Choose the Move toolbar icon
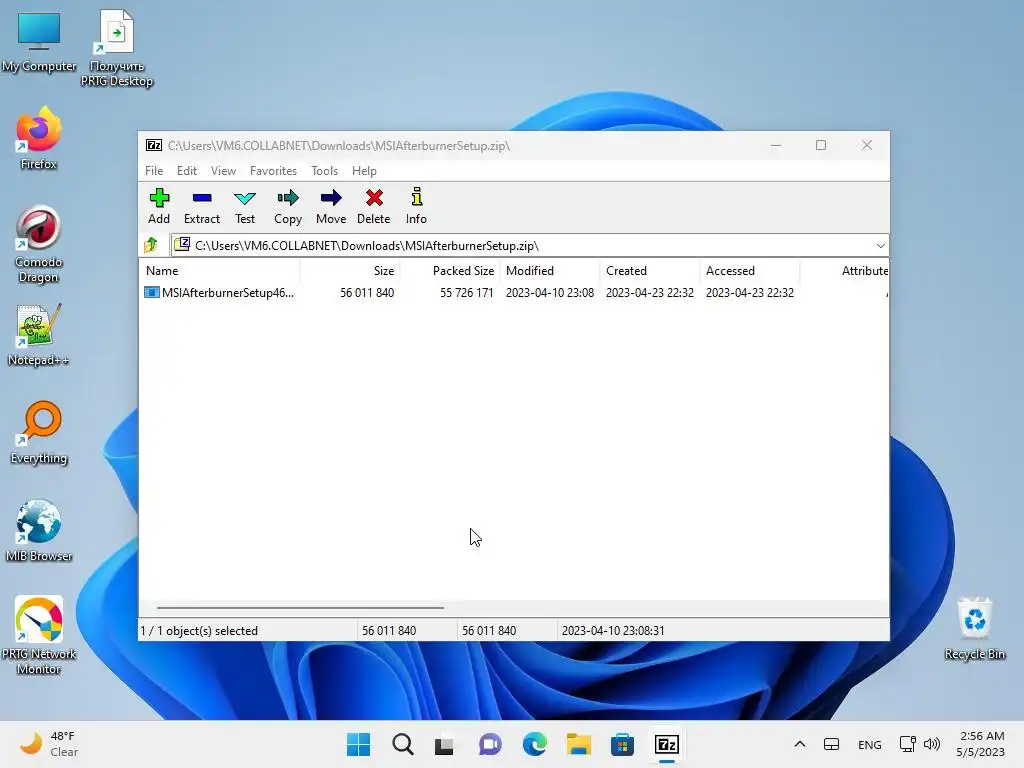The height and width of the screenshot is (768, 1024). click(x=331, y=206)
